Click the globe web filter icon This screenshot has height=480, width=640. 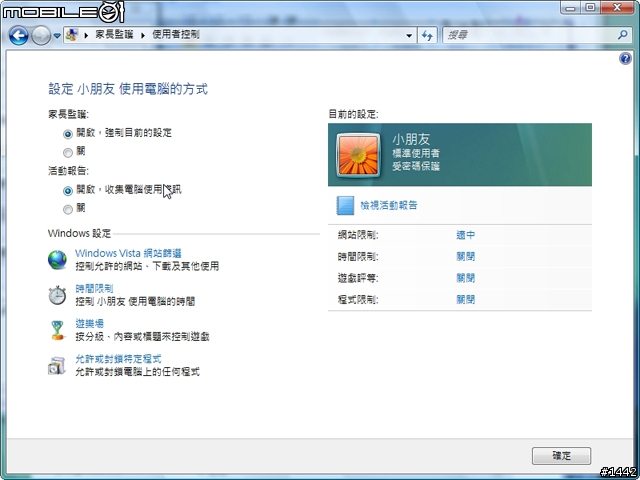57,260
